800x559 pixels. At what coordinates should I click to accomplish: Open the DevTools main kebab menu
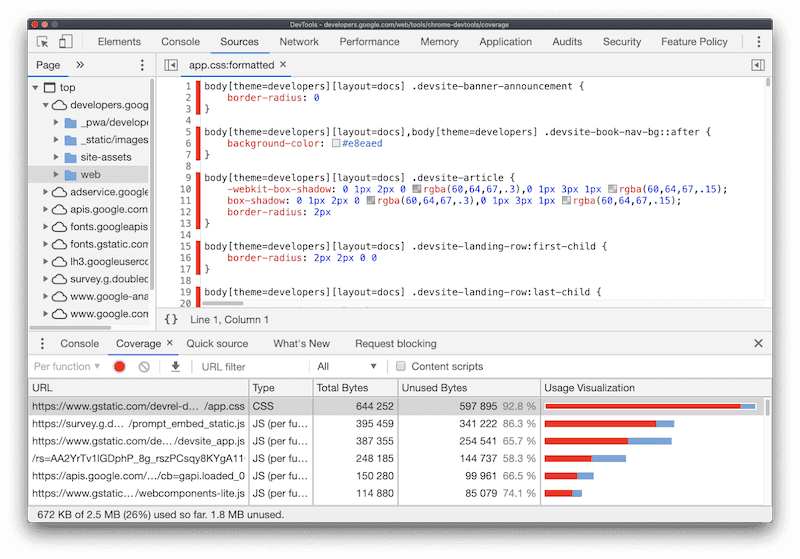pos(758,42)
